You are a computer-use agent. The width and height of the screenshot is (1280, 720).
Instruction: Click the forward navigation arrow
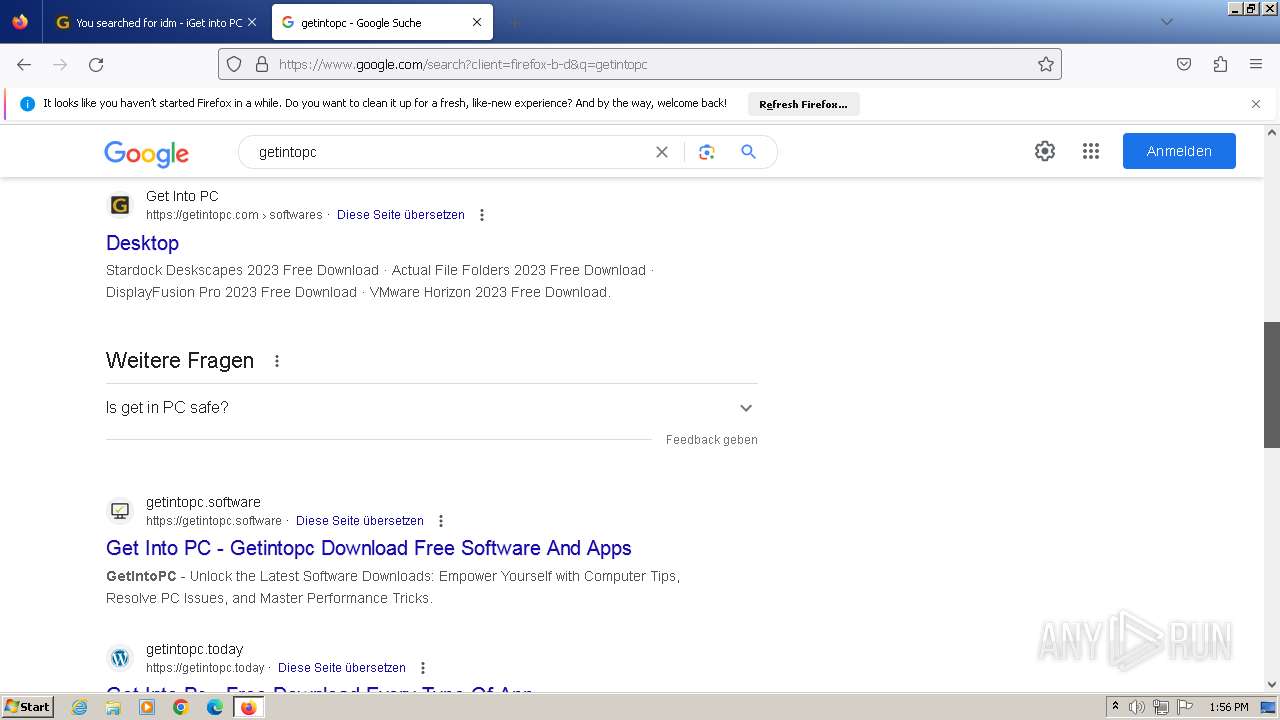tap(60, 64)
